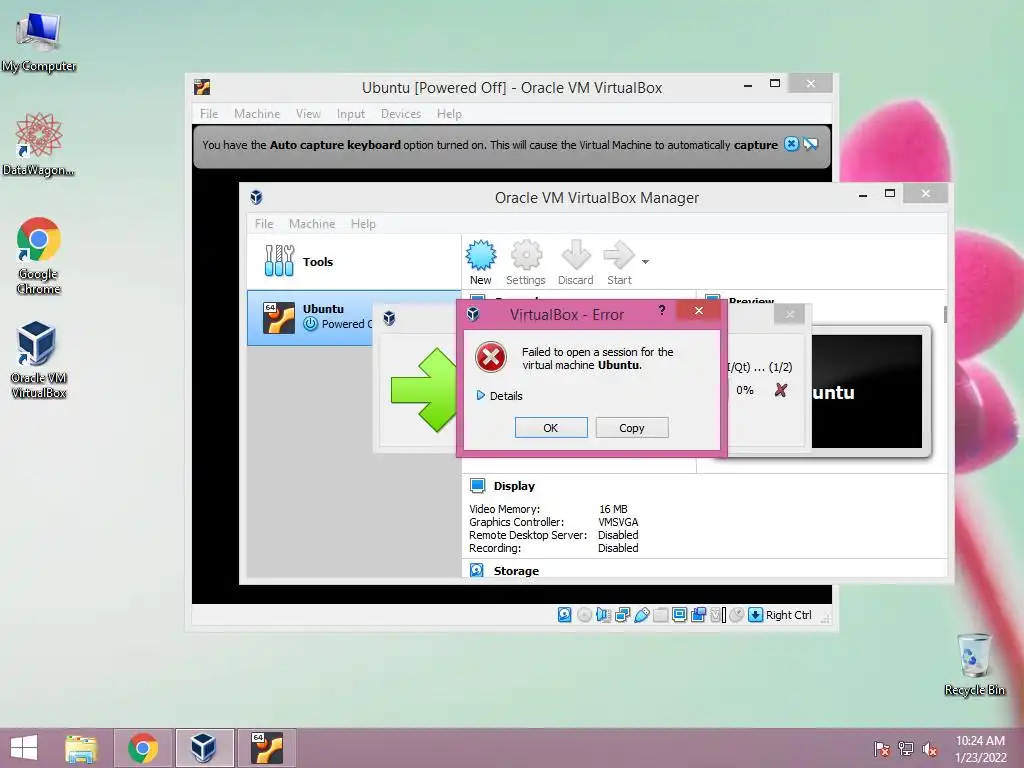Click the Windows Start button

[x=24, y=748]
